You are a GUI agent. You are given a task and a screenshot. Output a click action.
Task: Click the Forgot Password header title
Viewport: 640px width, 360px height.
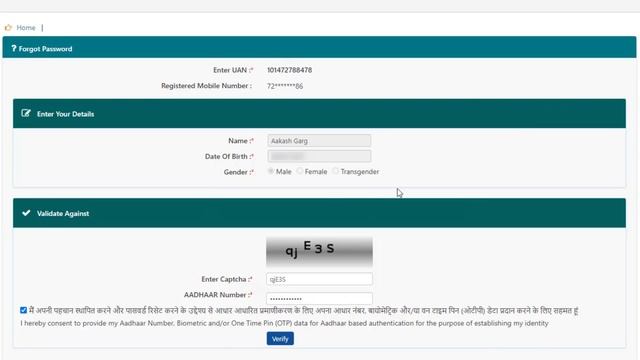click(x=45, y=49)
